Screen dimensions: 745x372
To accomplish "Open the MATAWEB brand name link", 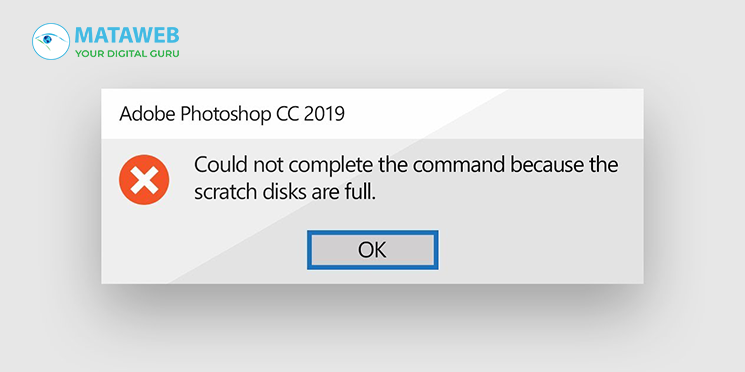I will click(x=127, y=35).
